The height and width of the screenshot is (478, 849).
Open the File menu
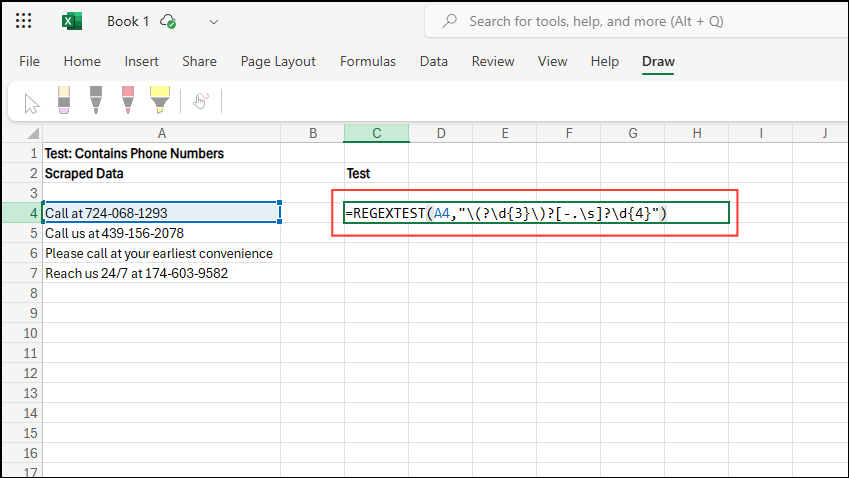30,61
